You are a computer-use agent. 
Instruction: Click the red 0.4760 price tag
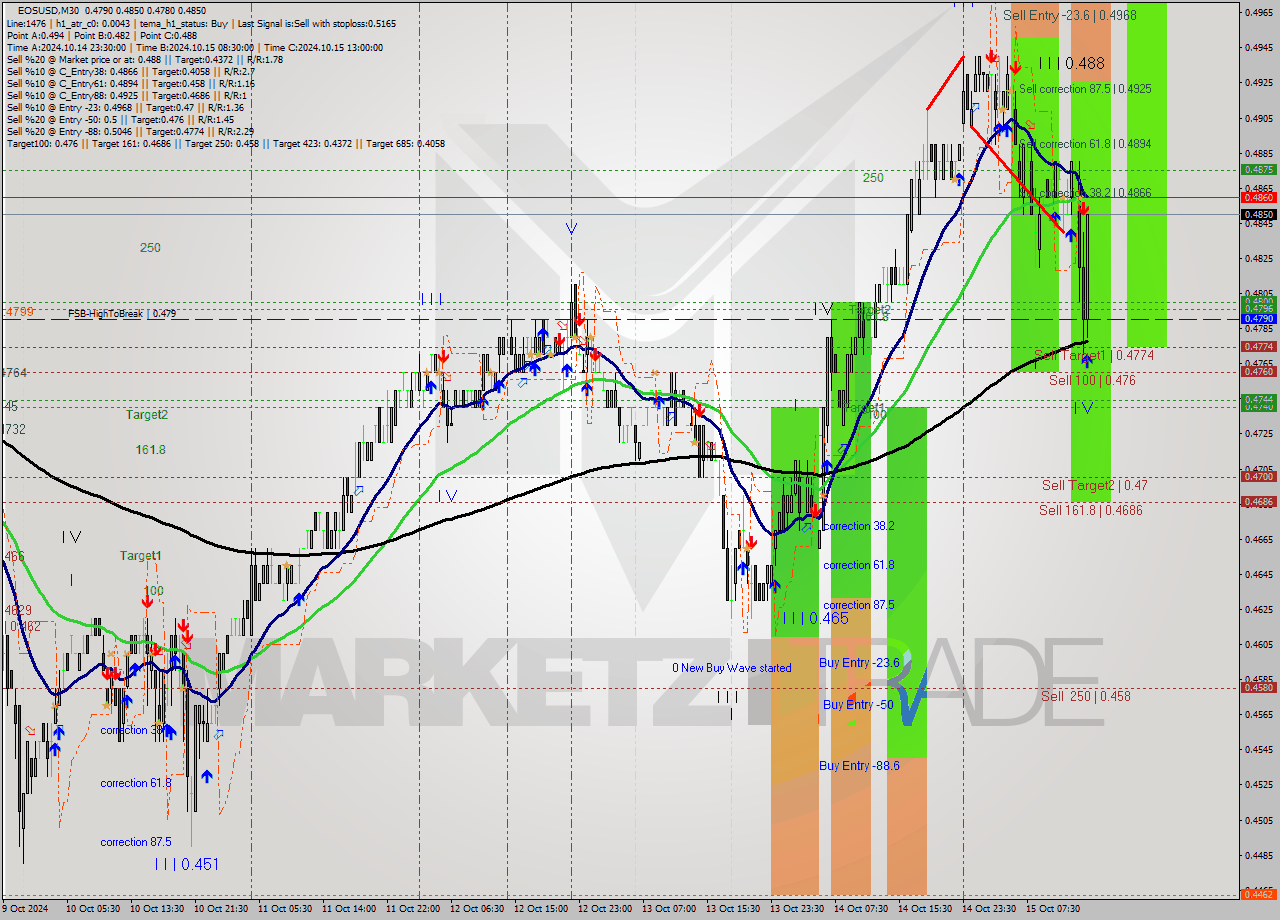(1258, 371)
